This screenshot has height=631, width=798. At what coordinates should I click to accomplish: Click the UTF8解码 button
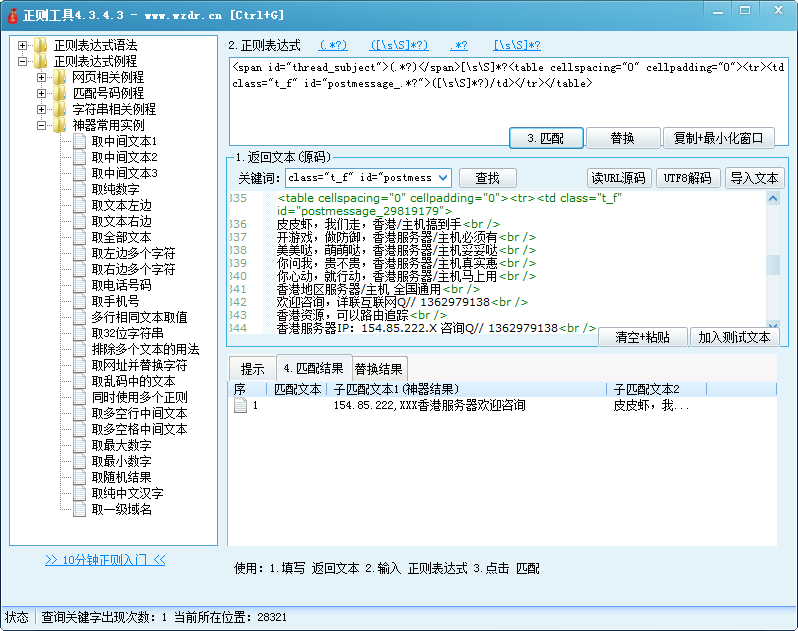688,178
